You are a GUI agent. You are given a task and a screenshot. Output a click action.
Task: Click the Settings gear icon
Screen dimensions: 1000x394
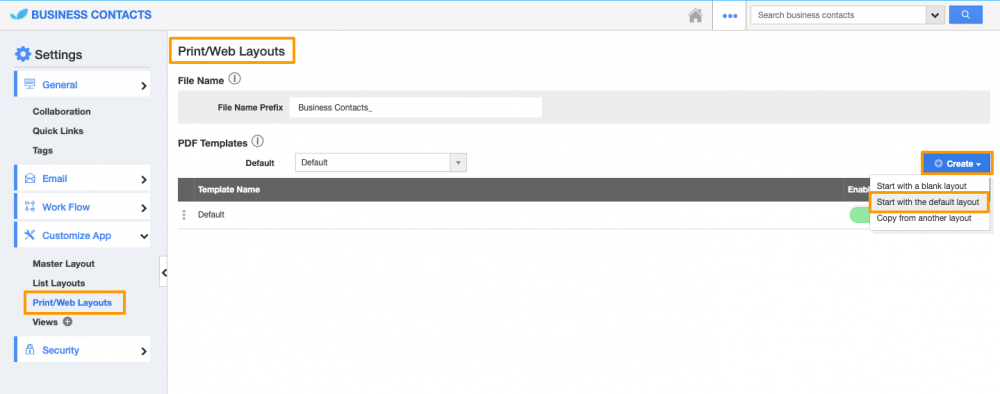[x=23, y=54]
